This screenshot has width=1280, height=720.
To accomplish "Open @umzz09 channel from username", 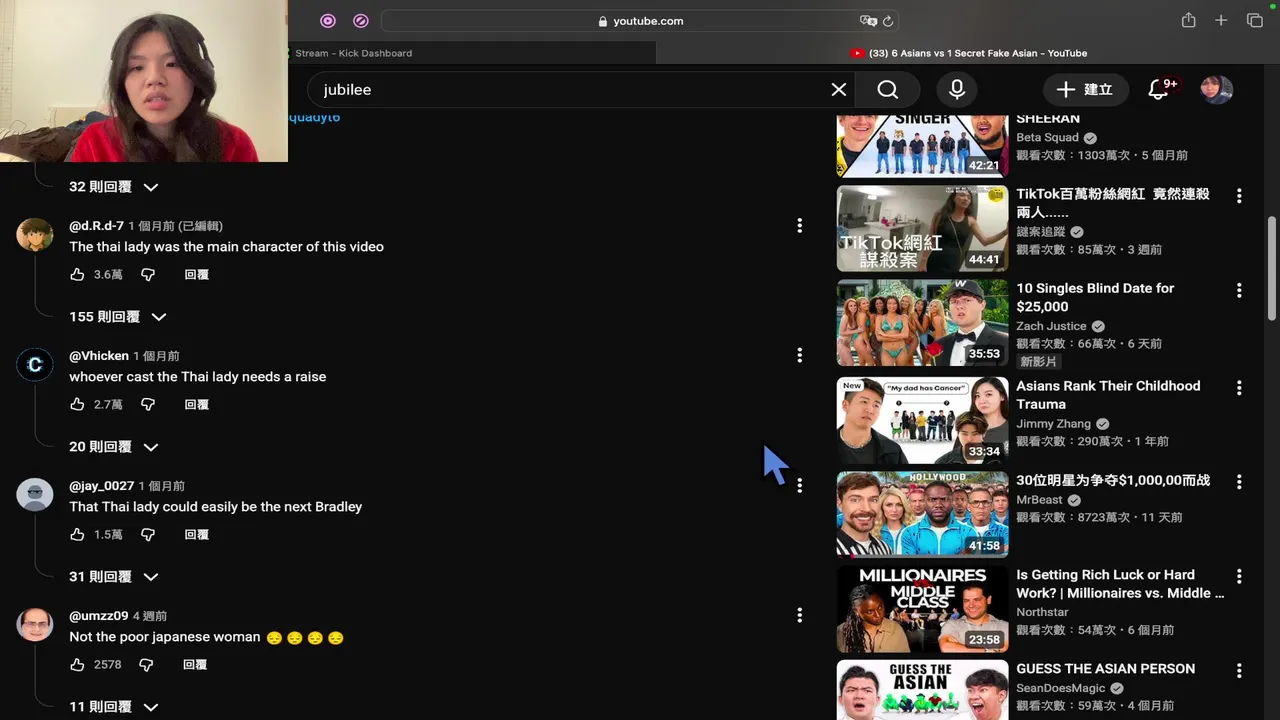I will (98, 616).
